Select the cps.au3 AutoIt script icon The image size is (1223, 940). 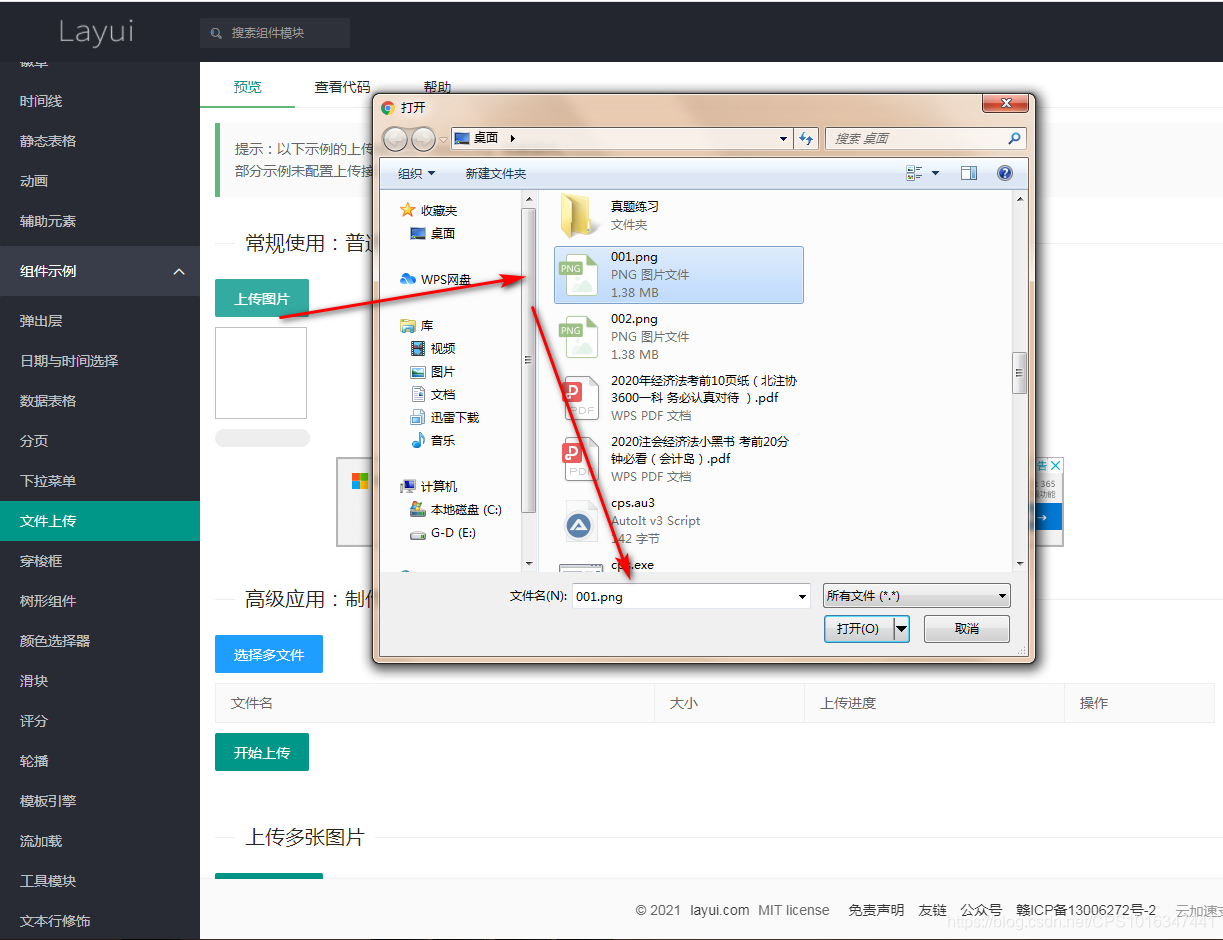(x=579, y=523)
